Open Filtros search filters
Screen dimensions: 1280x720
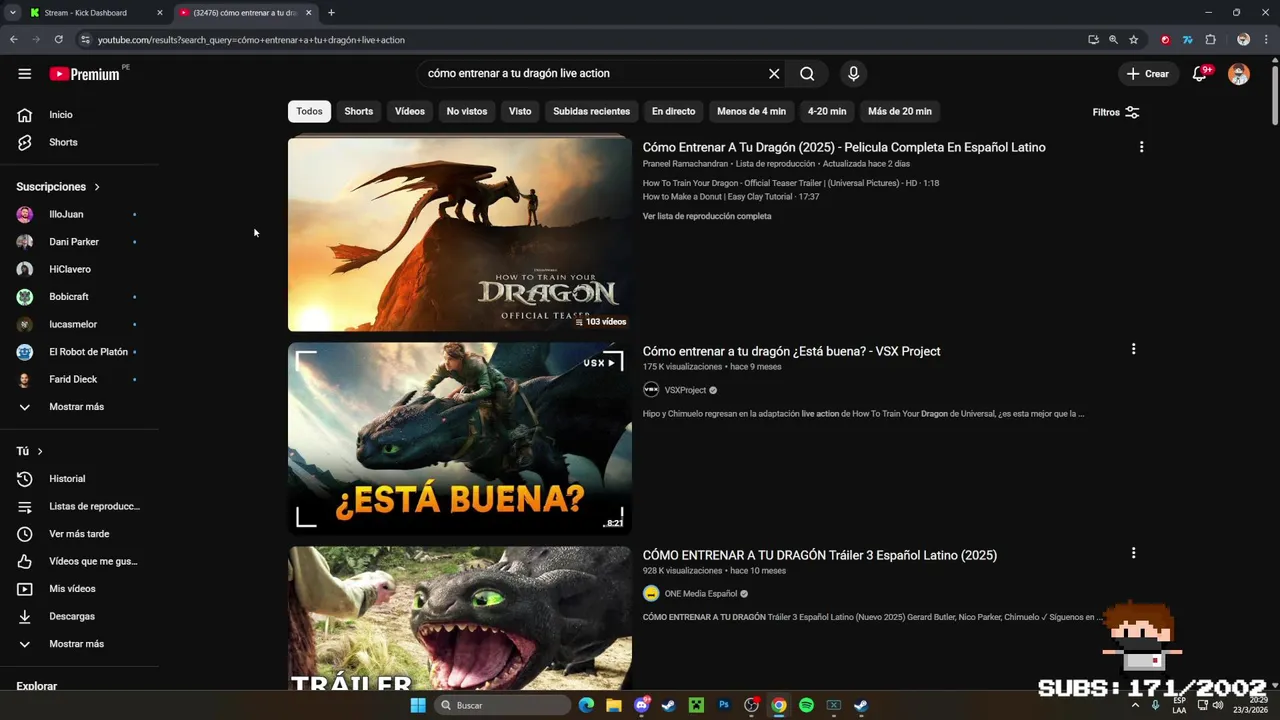1116,112
